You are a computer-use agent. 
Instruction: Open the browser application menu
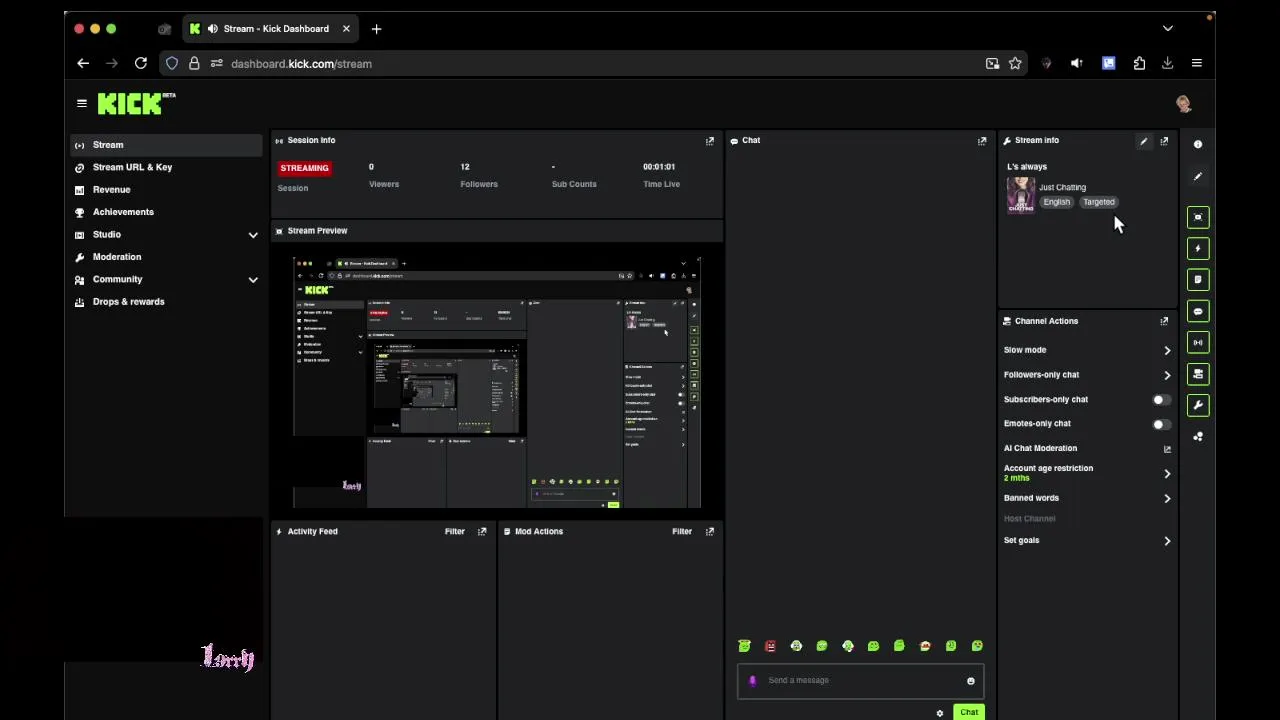coord(1196,63)
